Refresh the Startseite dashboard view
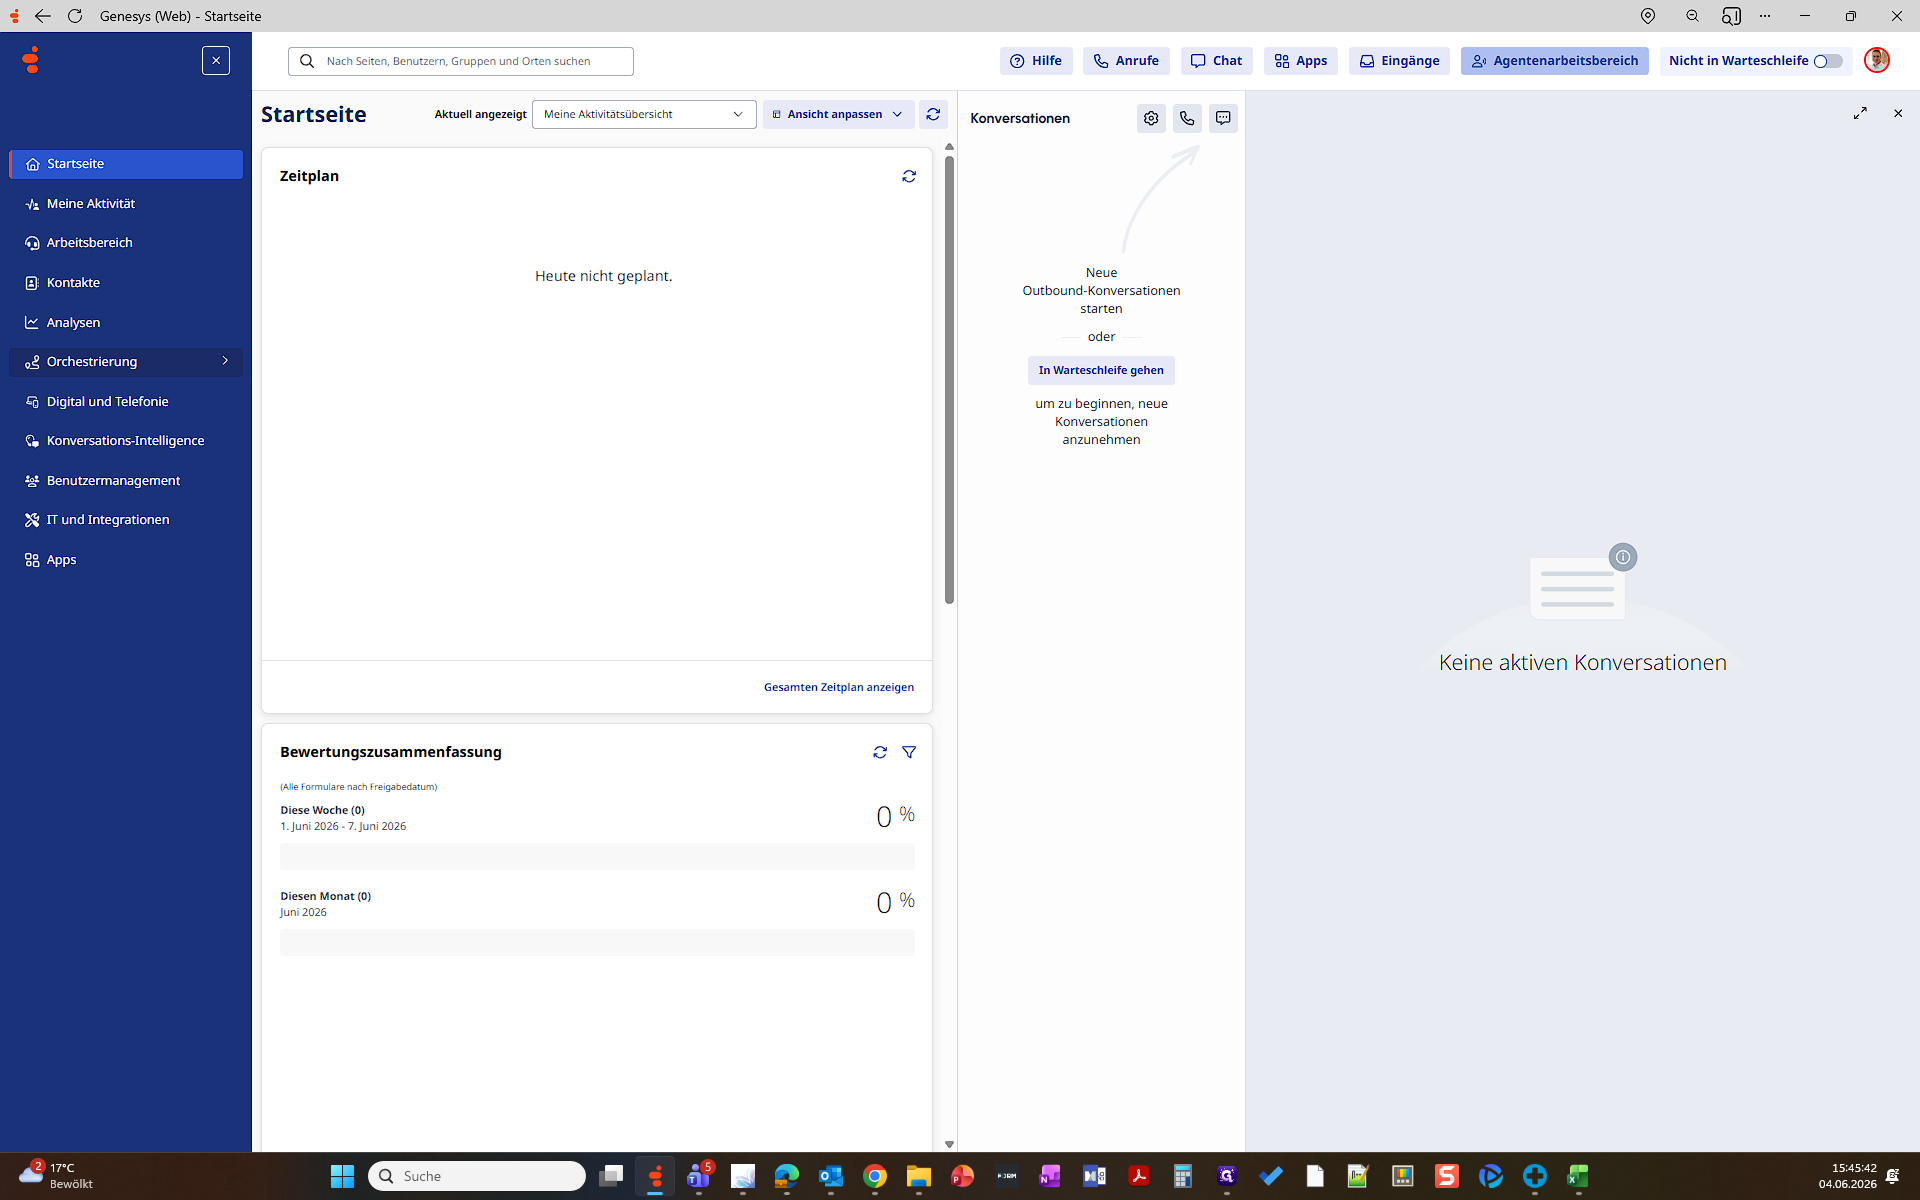Viewport: 1920px width, 1200px height. coord(933,114)
